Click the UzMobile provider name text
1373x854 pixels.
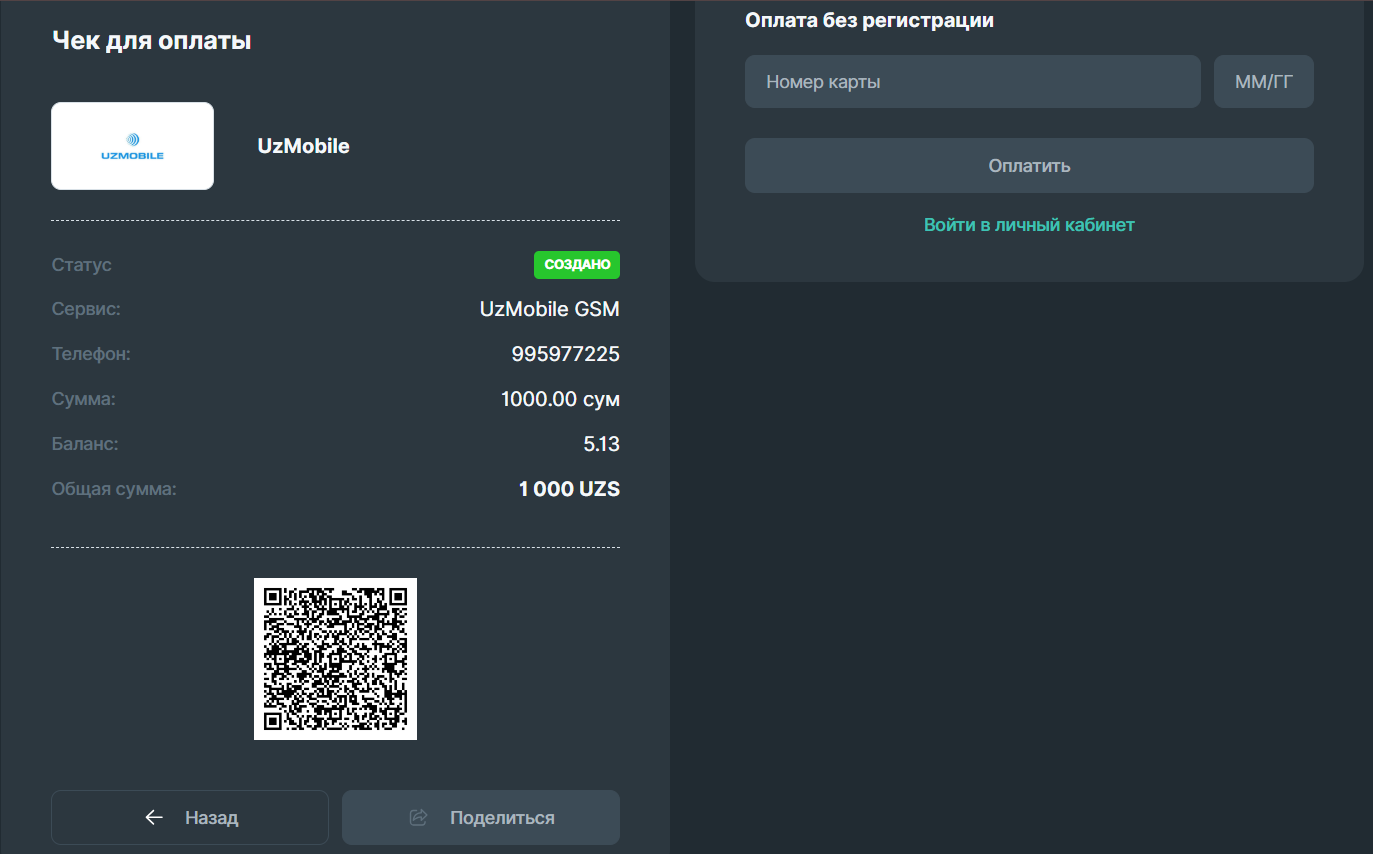point(303,146)
